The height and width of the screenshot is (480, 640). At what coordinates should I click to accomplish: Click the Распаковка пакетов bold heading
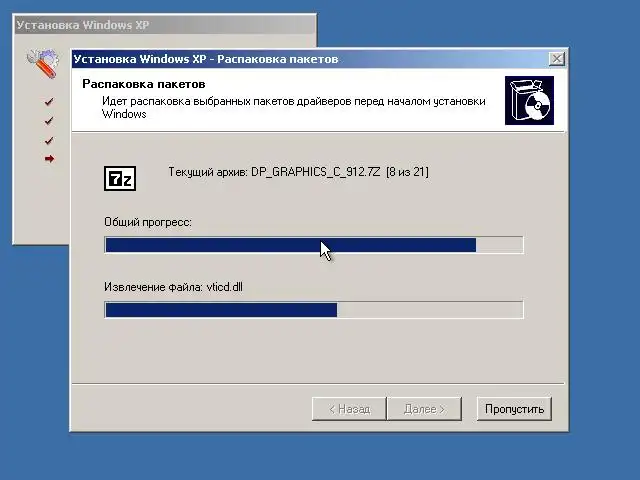tap(144, 84)
